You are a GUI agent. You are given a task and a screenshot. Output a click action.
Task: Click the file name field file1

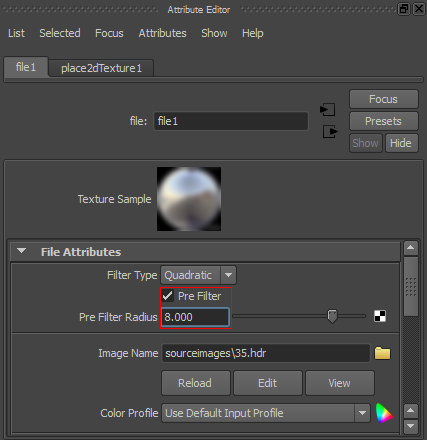[x=231, y=121]
